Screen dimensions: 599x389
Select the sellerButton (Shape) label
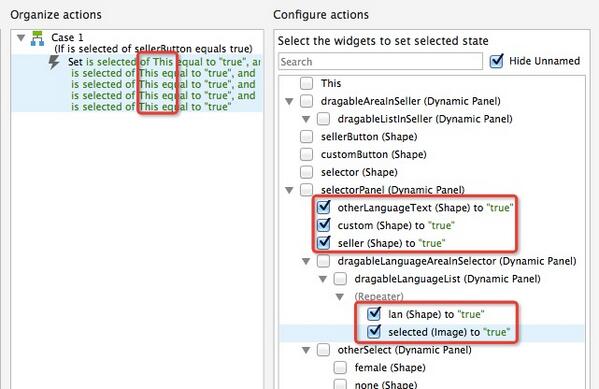pos(369,137)
